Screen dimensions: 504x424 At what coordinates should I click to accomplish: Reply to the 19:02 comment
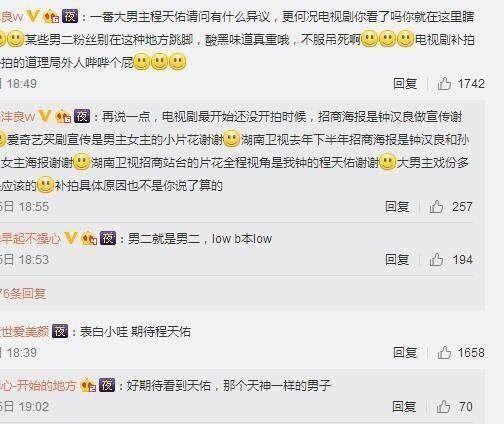click(x=404, y=406)
